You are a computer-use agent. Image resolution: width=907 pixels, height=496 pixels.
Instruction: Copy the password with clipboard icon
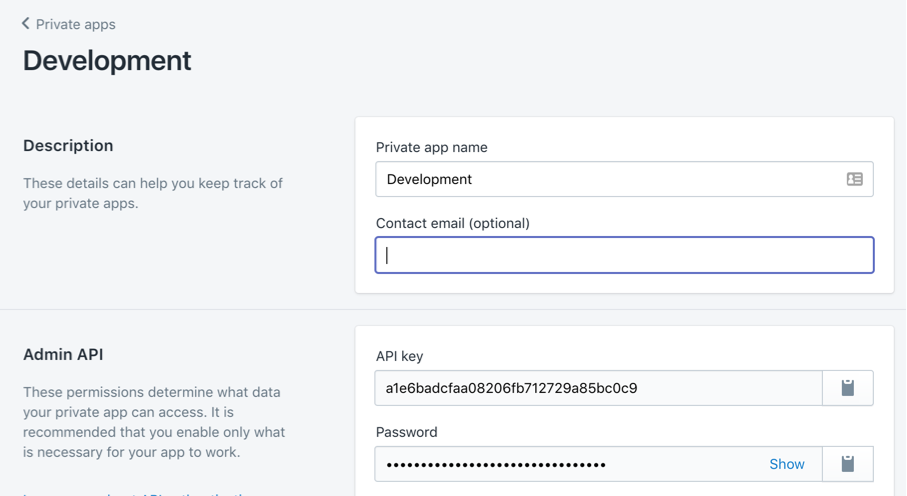point(847,464)
